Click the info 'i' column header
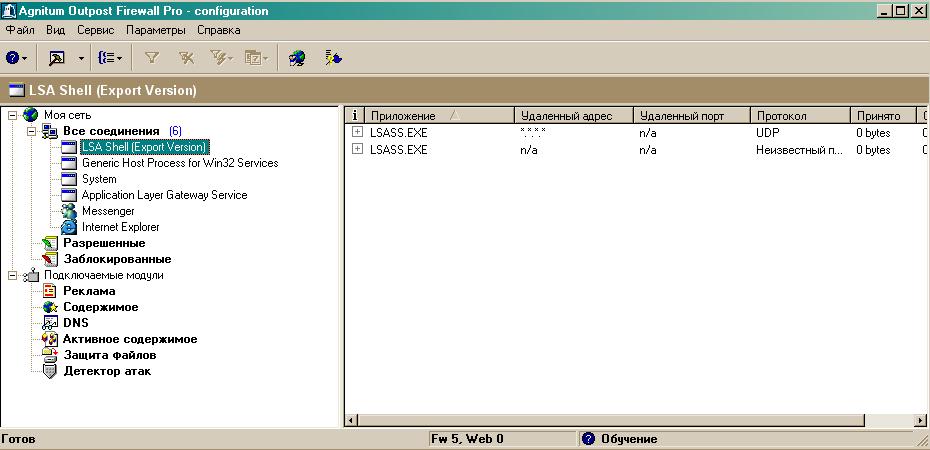Viewport: 930px width, 450px height. click(355, 116)
